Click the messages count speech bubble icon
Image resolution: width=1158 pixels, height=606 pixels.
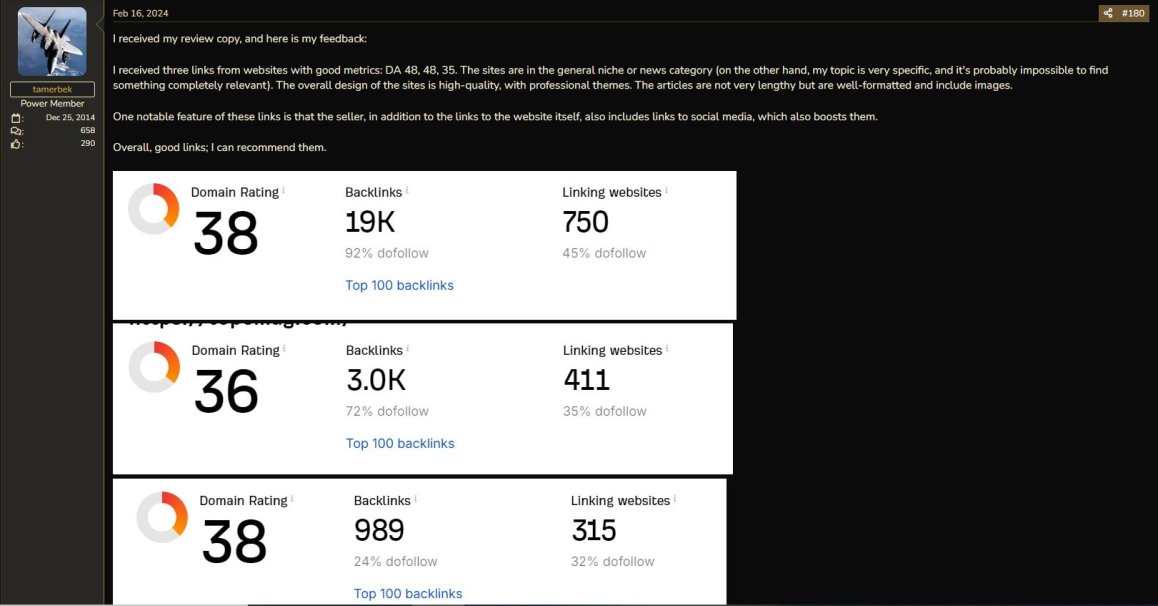[17, 131]
